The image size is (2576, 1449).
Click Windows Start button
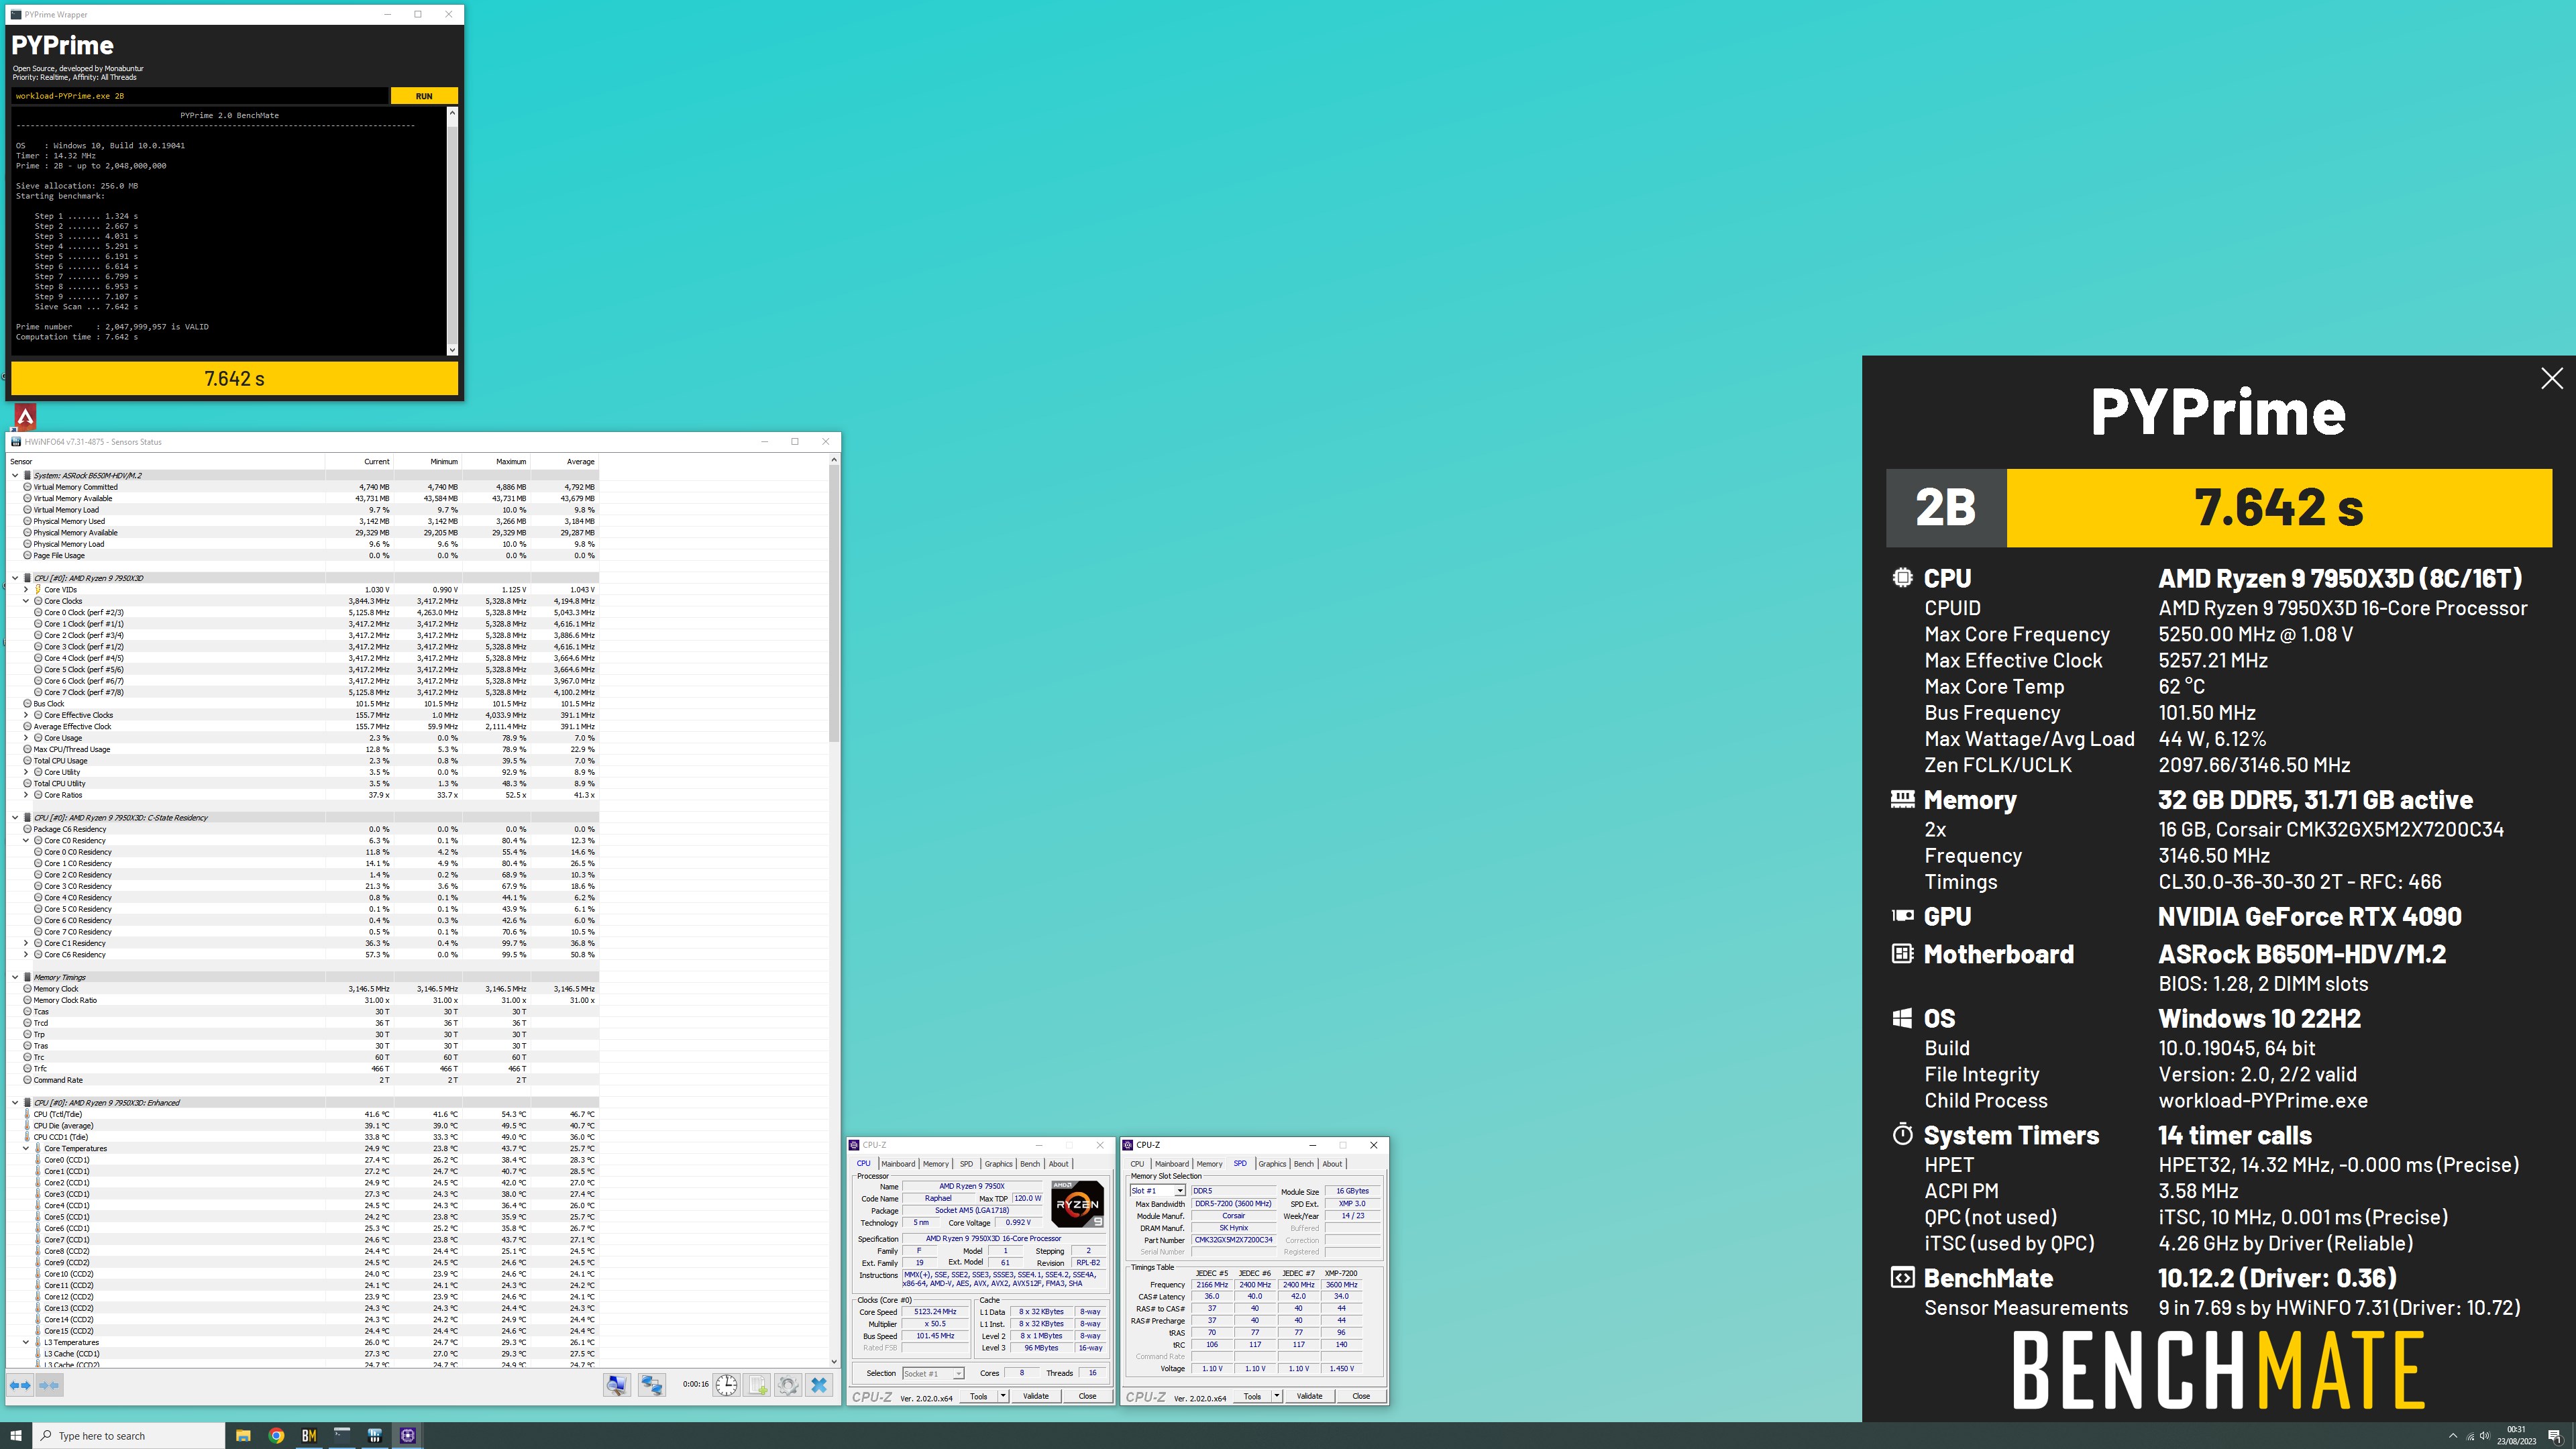click(16, 1435)
